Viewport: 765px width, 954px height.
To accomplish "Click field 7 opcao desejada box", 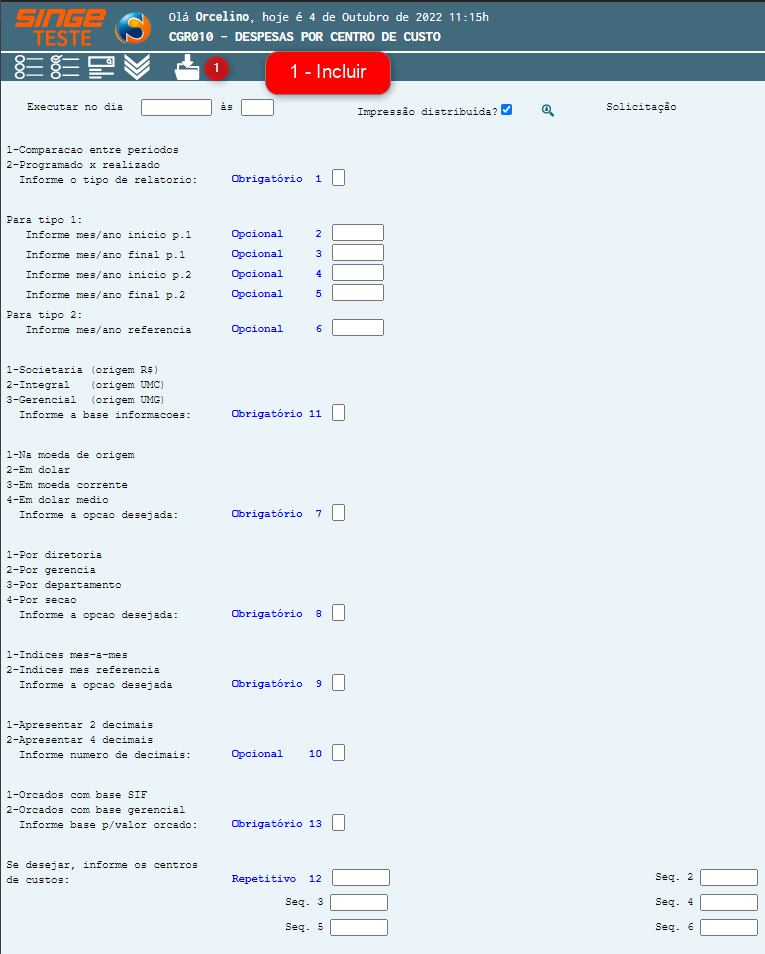I will pyautogui.click(x=338, y=513).
